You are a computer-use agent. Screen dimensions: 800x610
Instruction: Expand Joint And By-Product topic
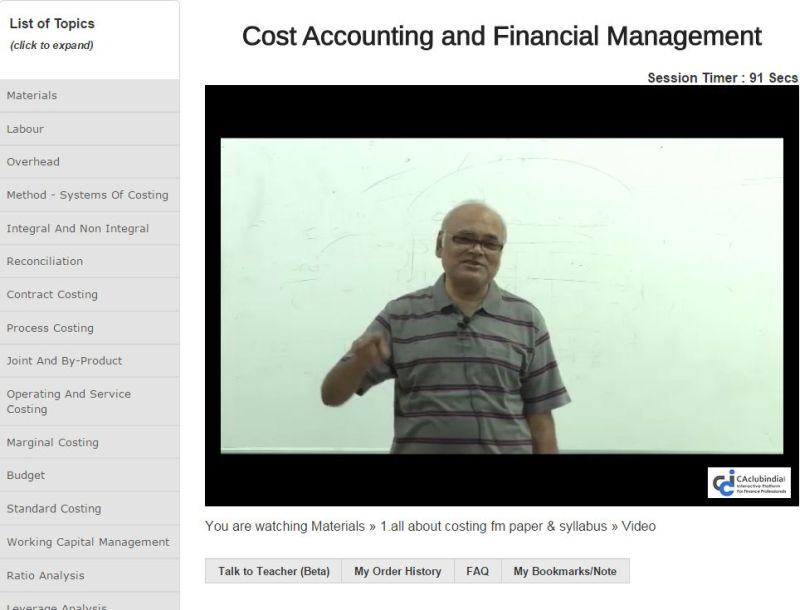click(x=64, y=361)
